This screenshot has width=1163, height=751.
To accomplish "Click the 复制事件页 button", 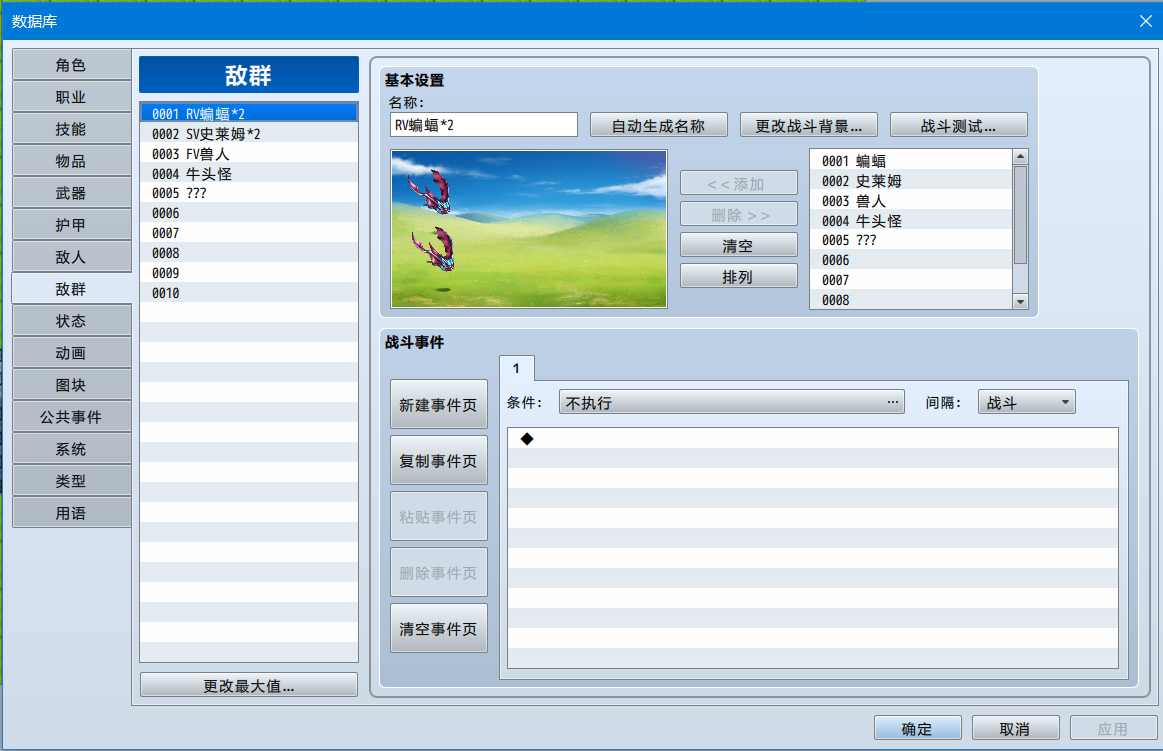I will tap(438, 460).
